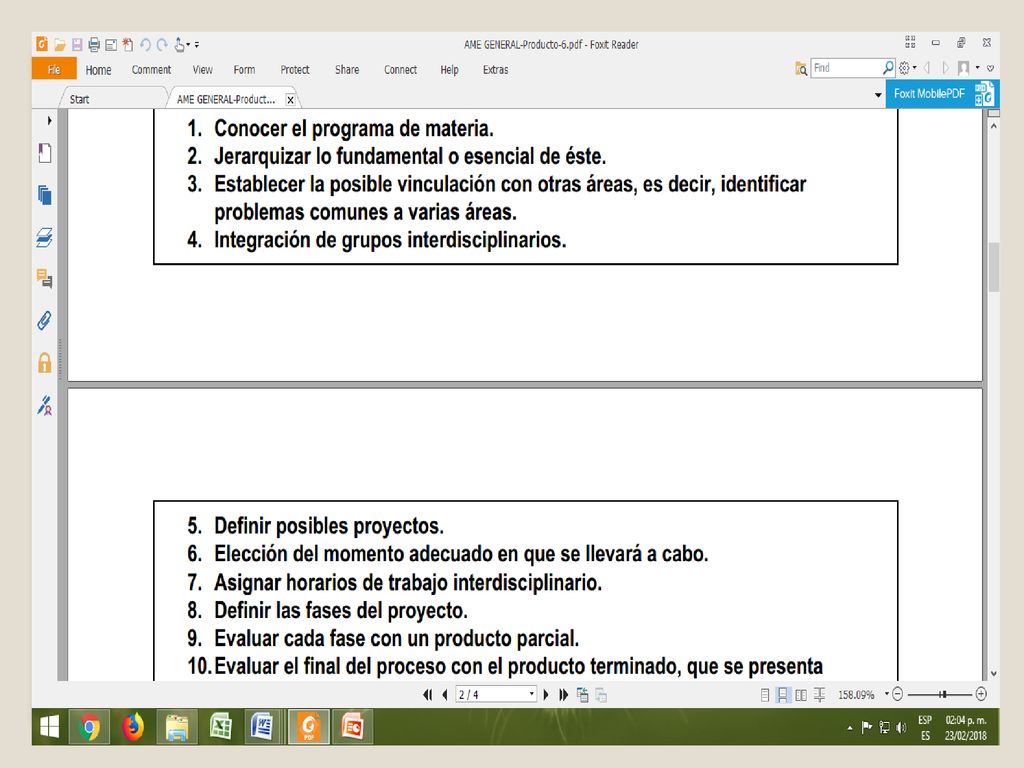Open the File menu
Screen dimensions: 1024x768
tap(54, 70)
